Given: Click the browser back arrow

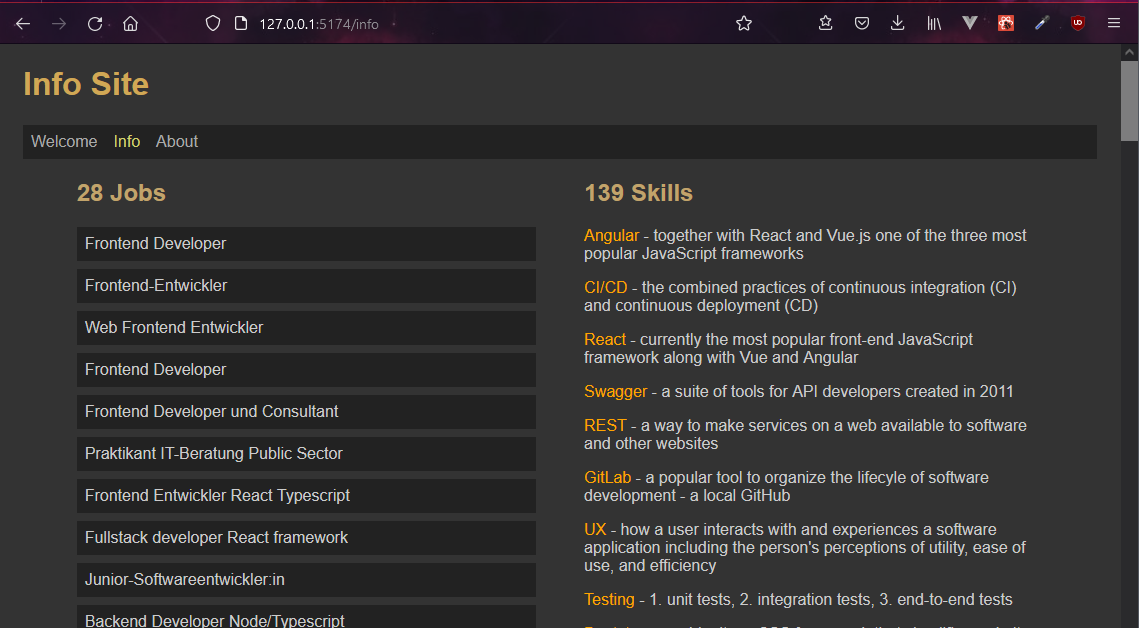Looking at the screenshot, I should click(x=23, y=24).
